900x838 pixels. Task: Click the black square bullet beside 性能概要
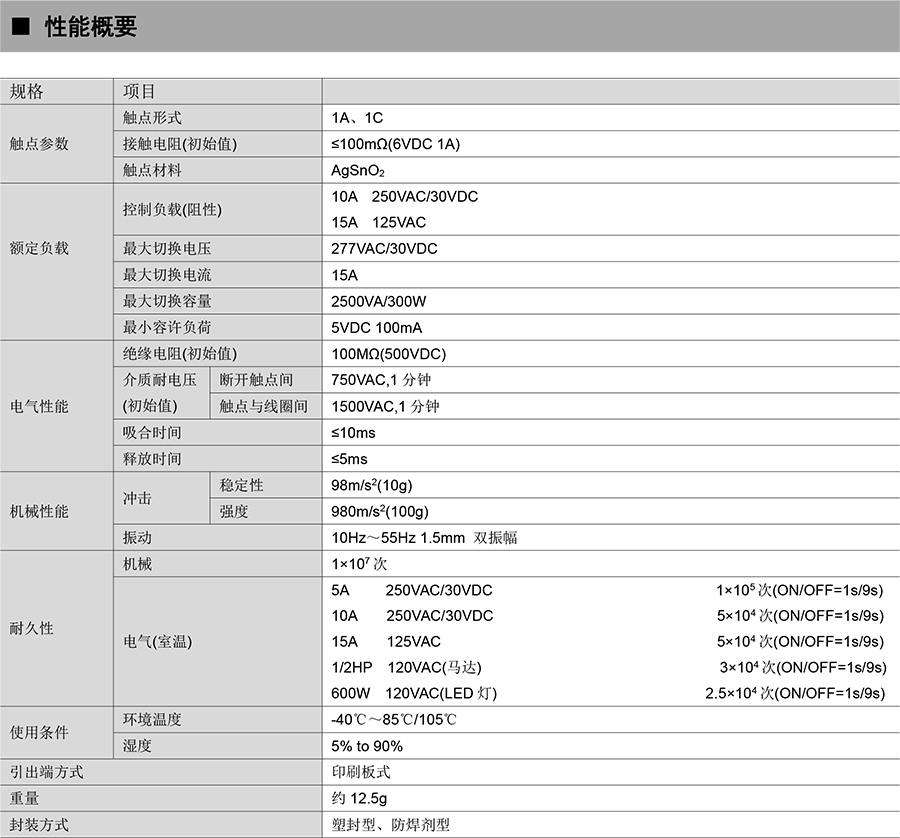[20, 27]
